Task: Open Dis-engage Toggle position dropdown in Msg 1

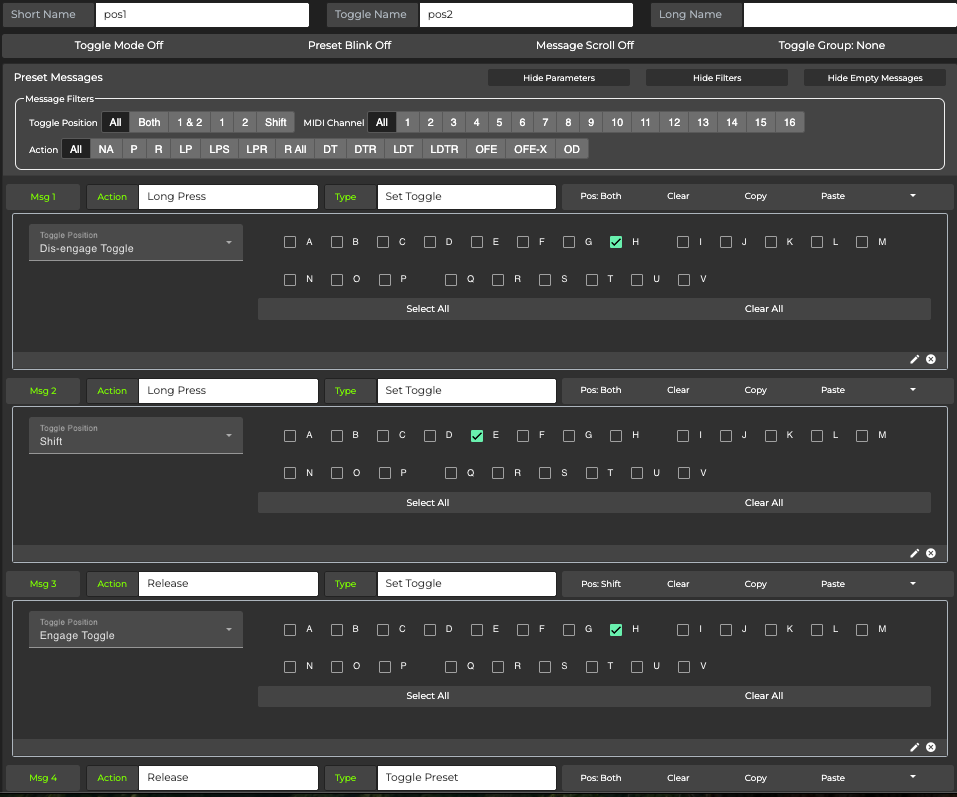Action: pyautogui.click(x=135, y=242)
